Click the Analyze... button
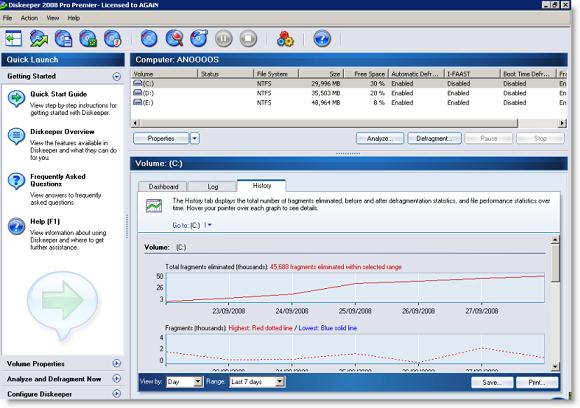This screenshot has width=580, height=408. tap(380, 138)
